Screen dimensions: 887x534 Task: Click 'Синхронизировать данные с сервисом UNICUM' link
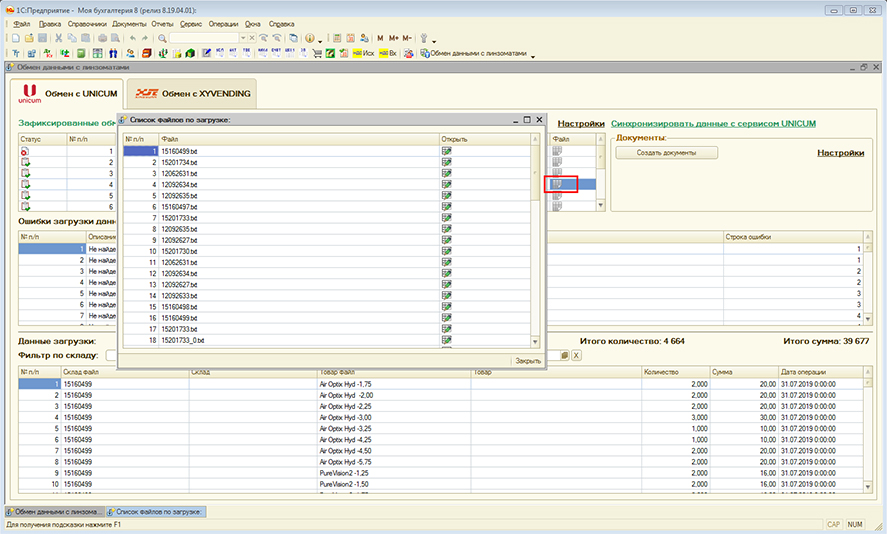(x=712, y=123)
